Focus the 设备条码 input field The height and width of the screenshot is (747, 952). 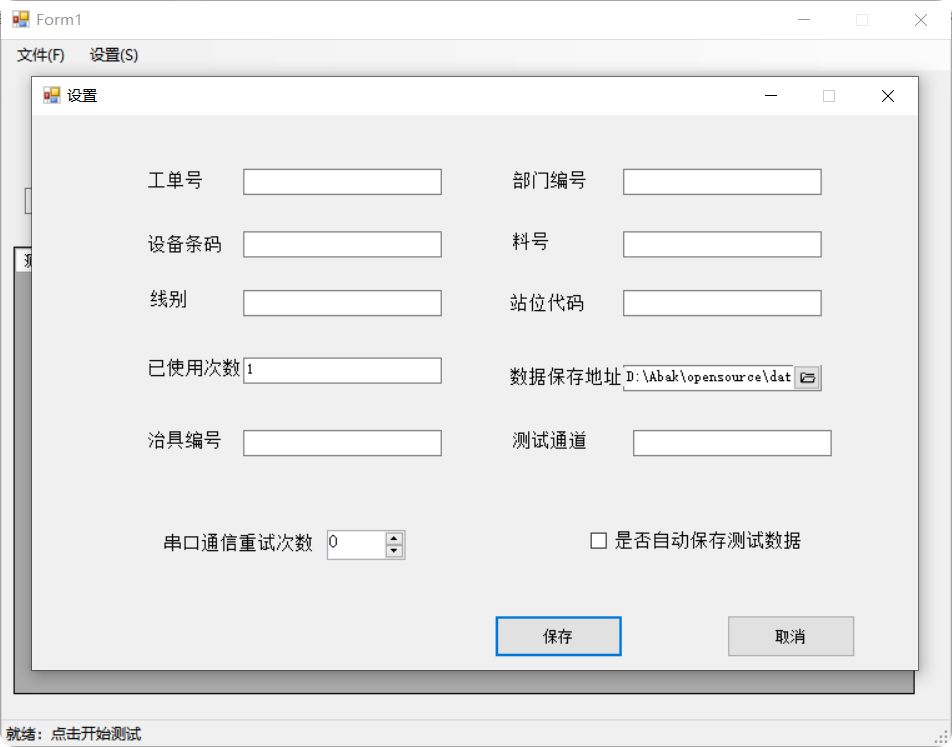click(342, 244)
